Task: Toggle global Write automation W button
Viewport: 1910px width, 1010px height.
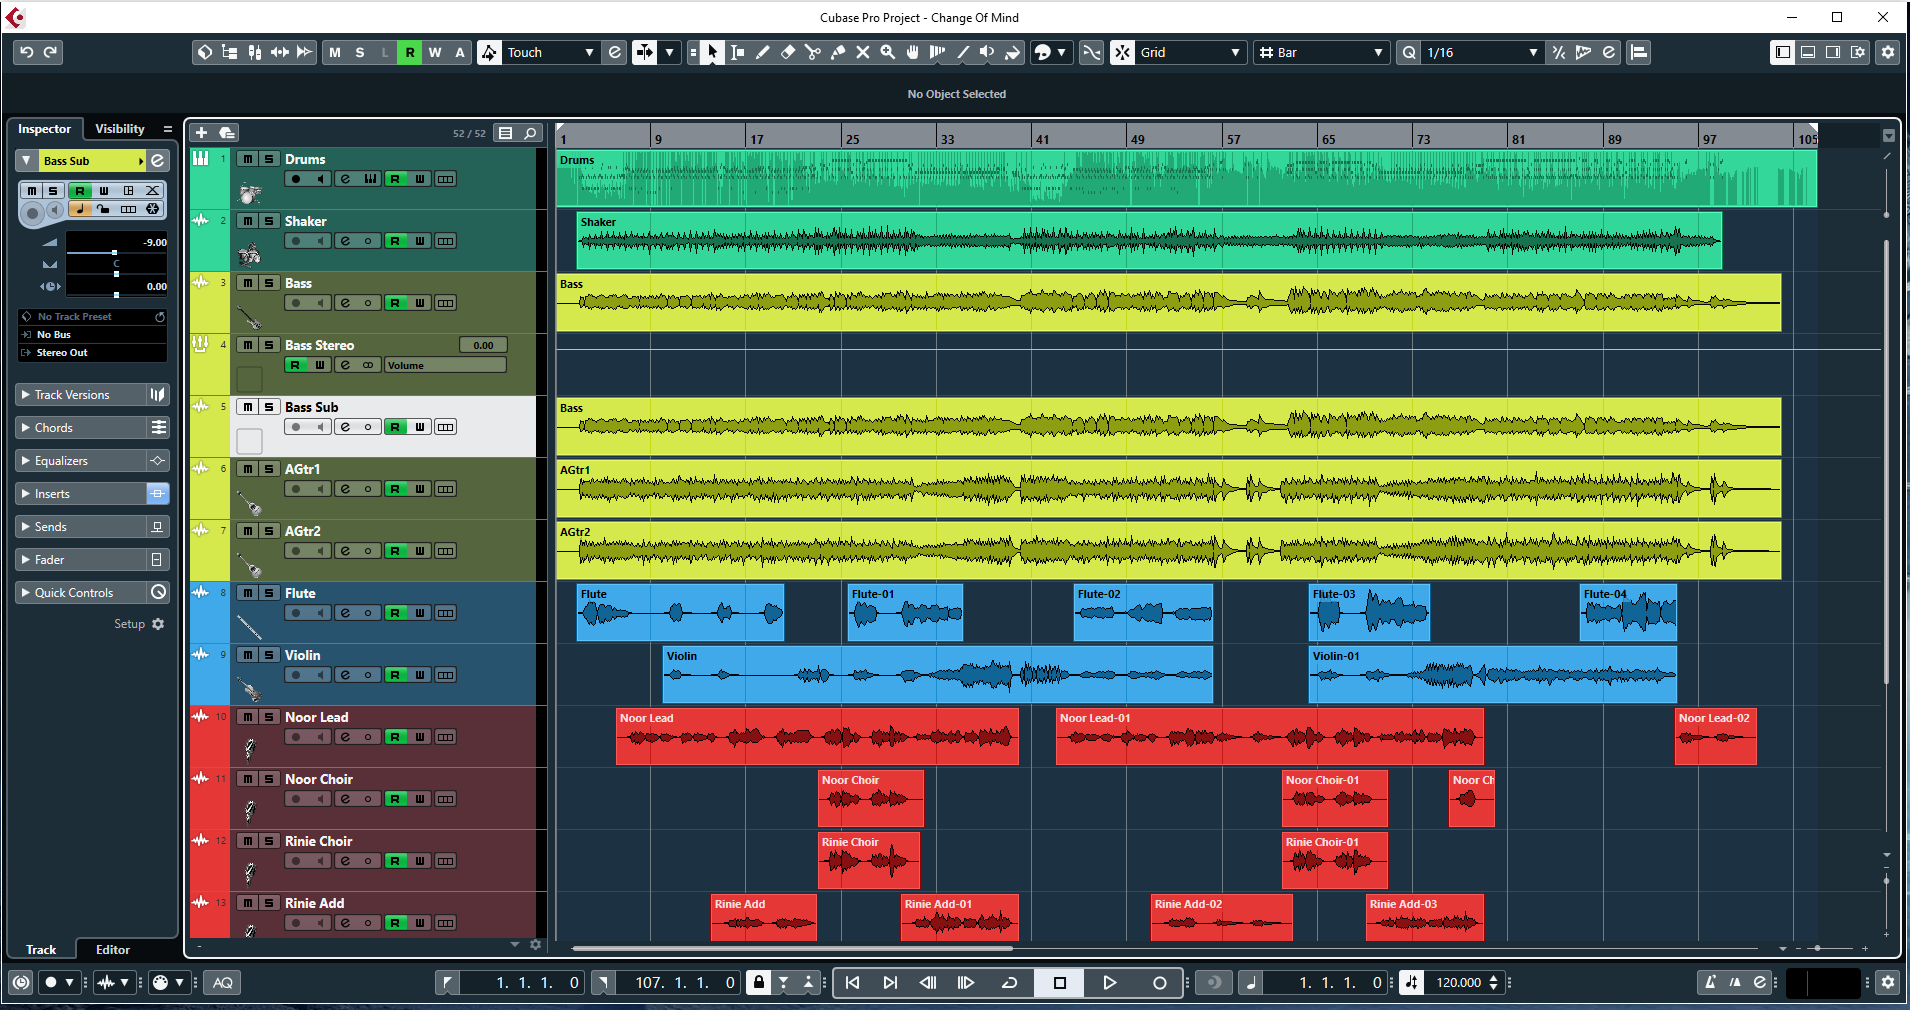Action: [435, 52]
